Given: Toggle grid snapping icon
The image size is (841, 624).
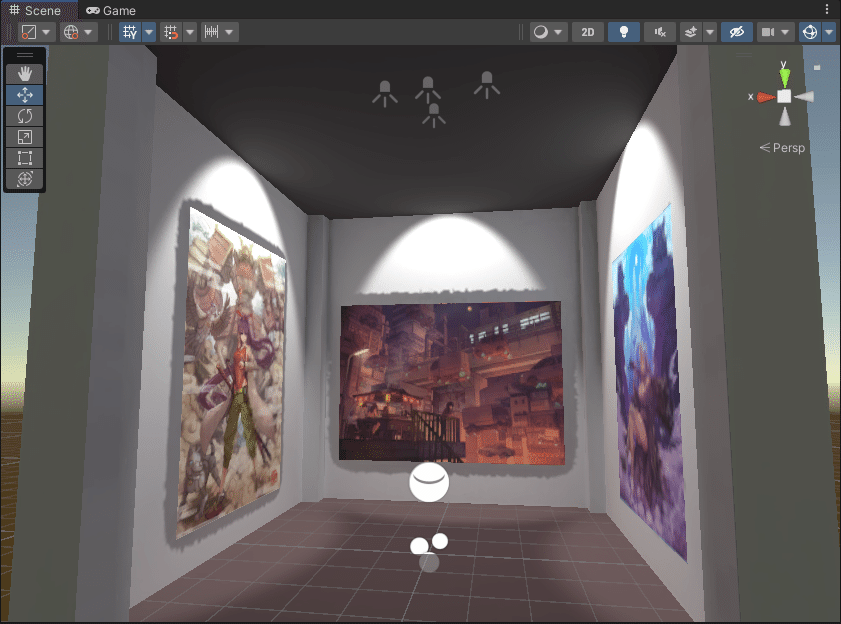Looking at the screenshot, I should point(171,32).
